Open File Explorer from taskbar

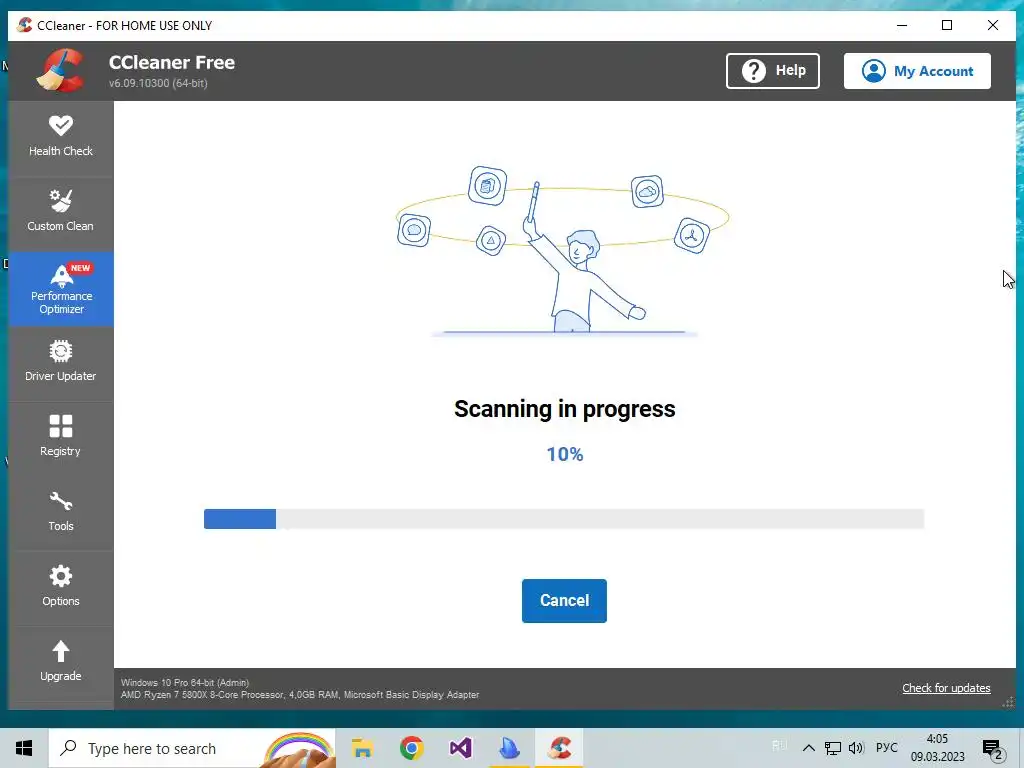[362, 748]
